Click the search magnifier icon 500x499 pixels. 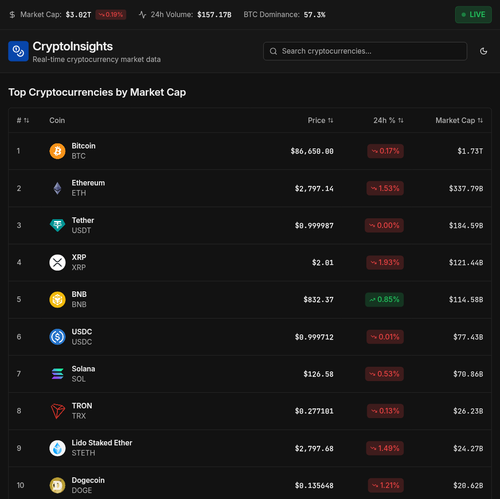(273, 51)
